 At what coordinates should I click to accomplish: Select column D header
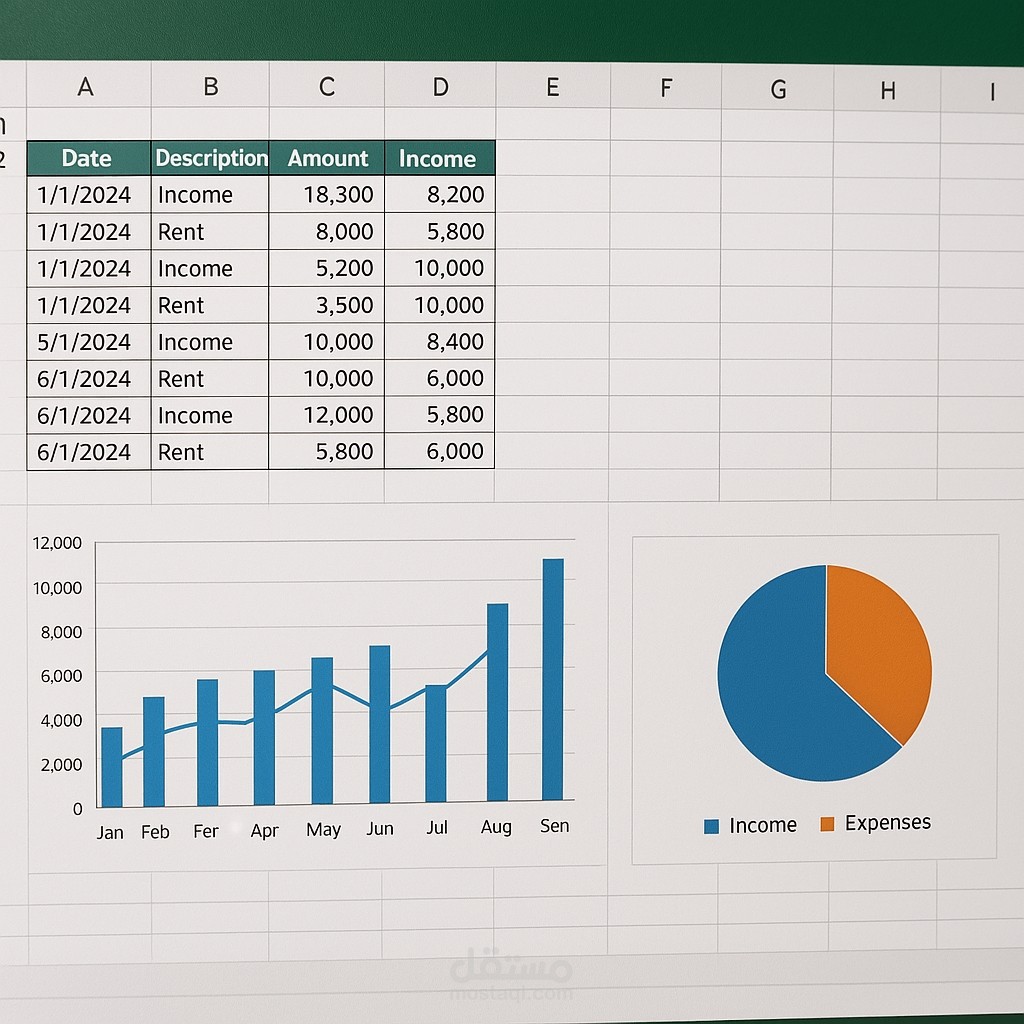(x=440, y=86)
